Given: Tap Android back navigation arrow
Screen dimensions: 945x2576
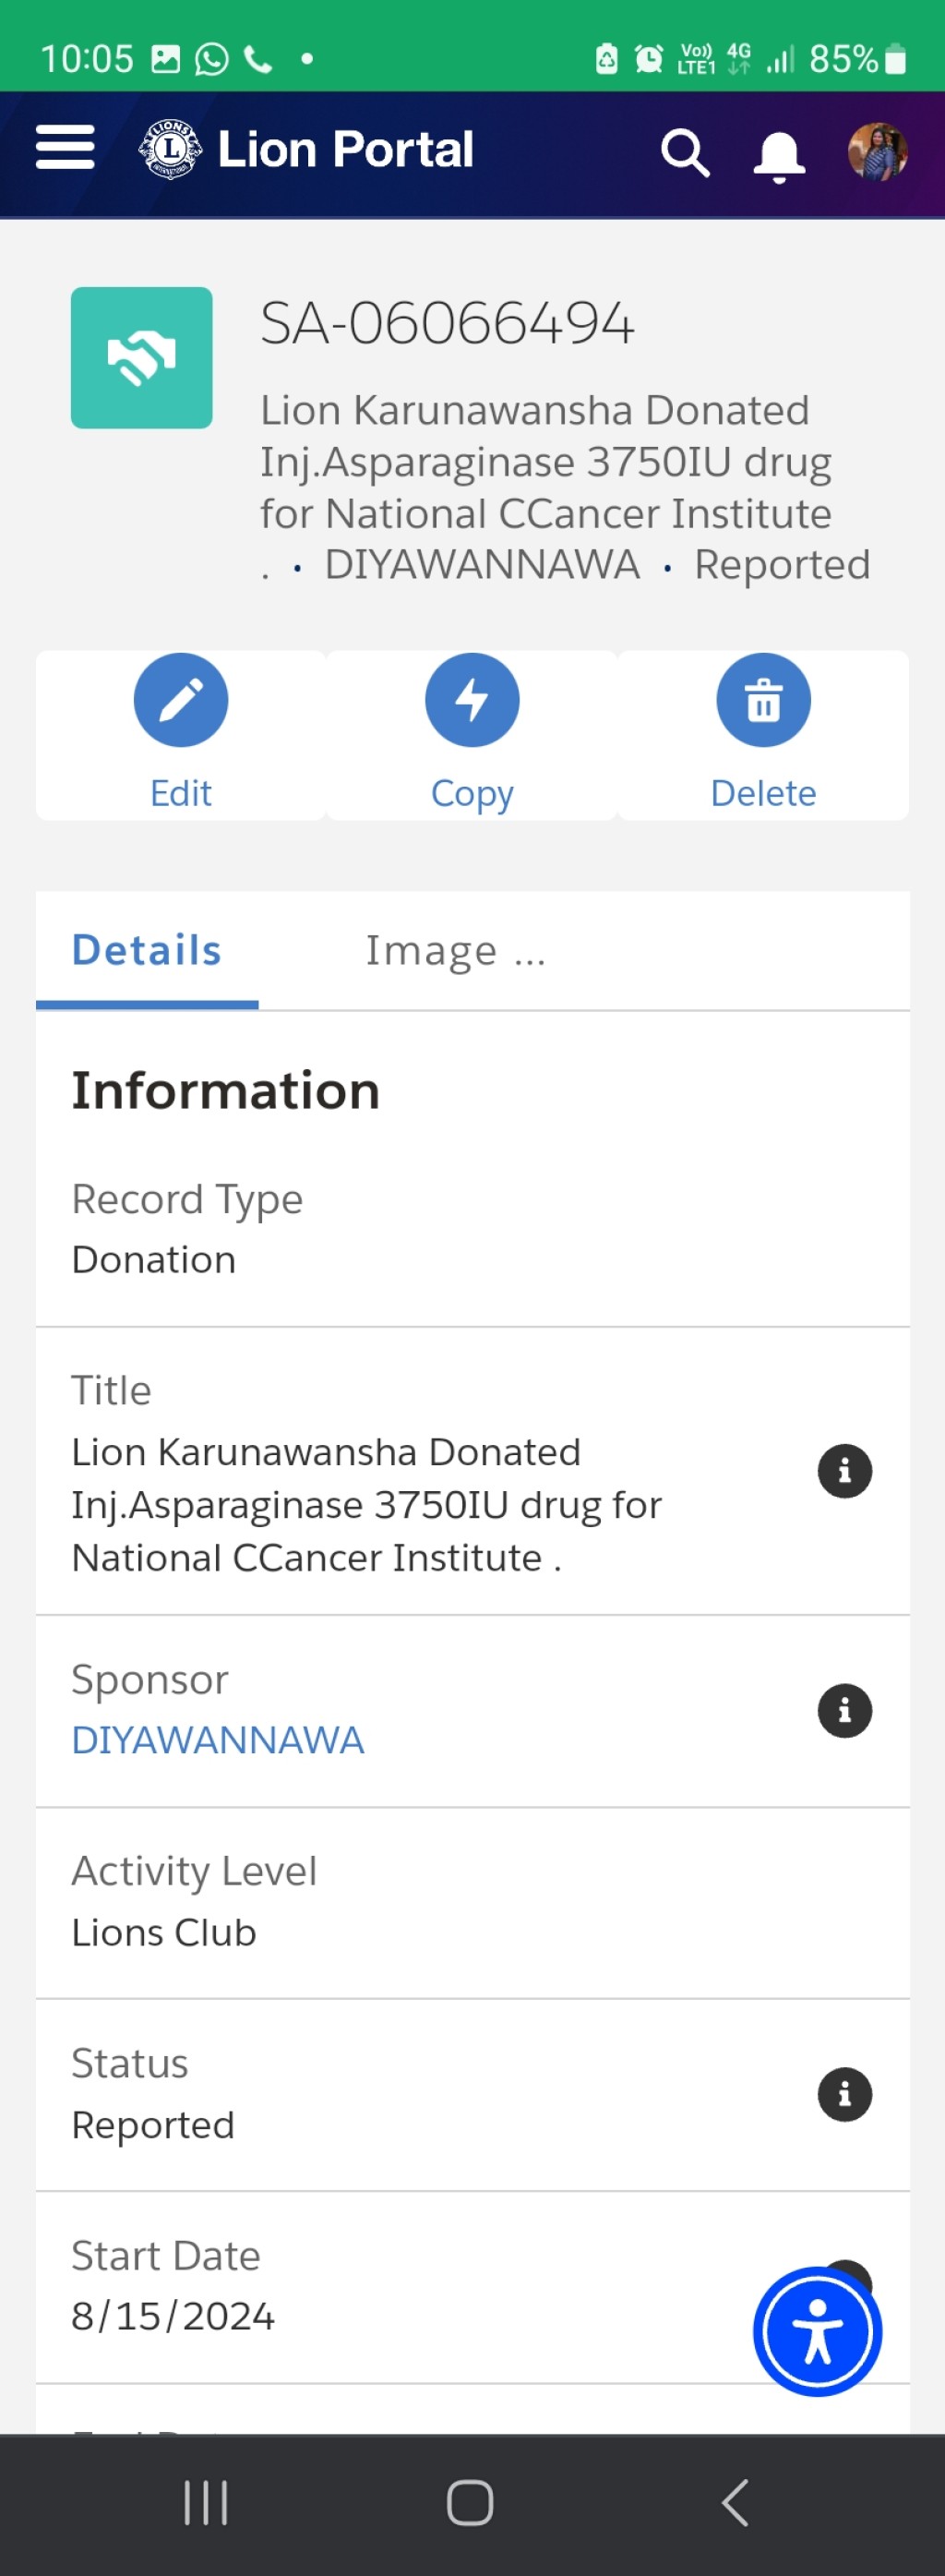Looking at the screenshot, I should point(735,2503).
